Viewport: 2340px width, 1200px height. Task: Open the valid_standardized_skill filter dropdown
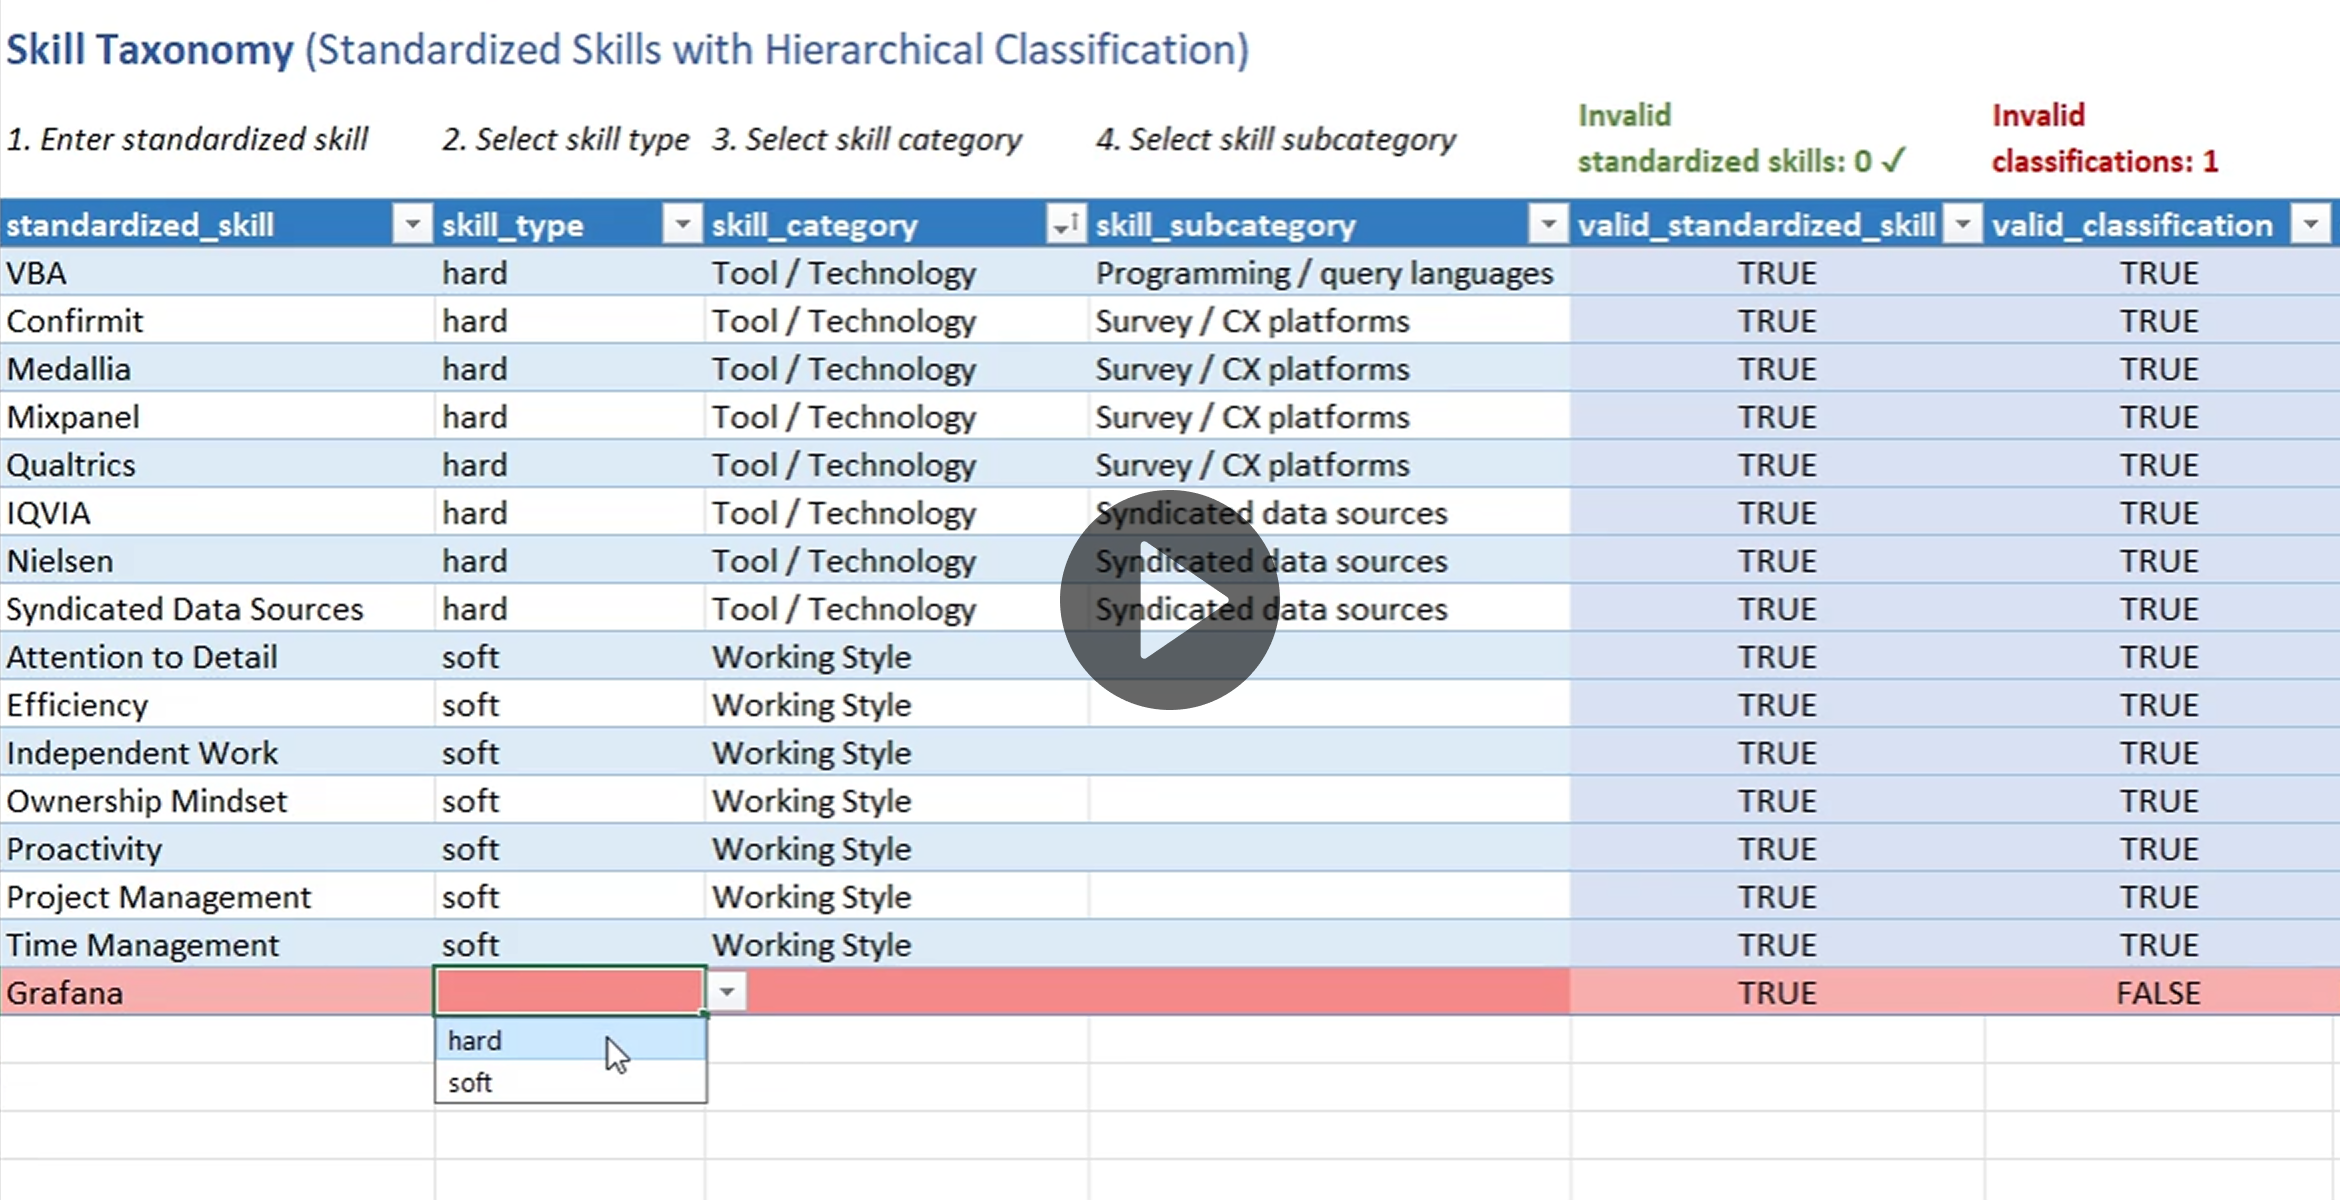coord(1963,225)
